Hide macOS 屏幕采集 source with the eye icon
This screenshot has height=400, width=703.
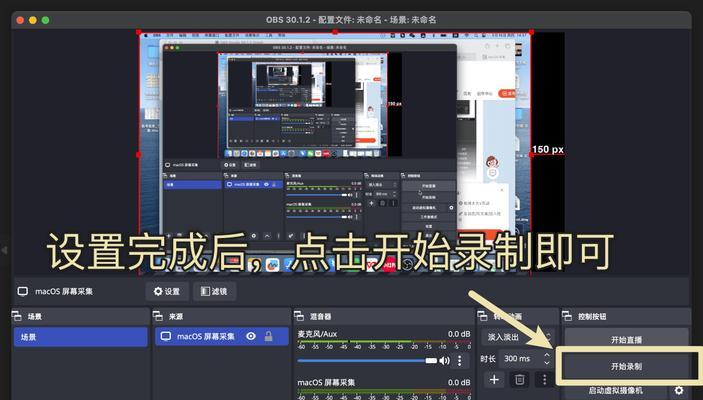(251, 336)
